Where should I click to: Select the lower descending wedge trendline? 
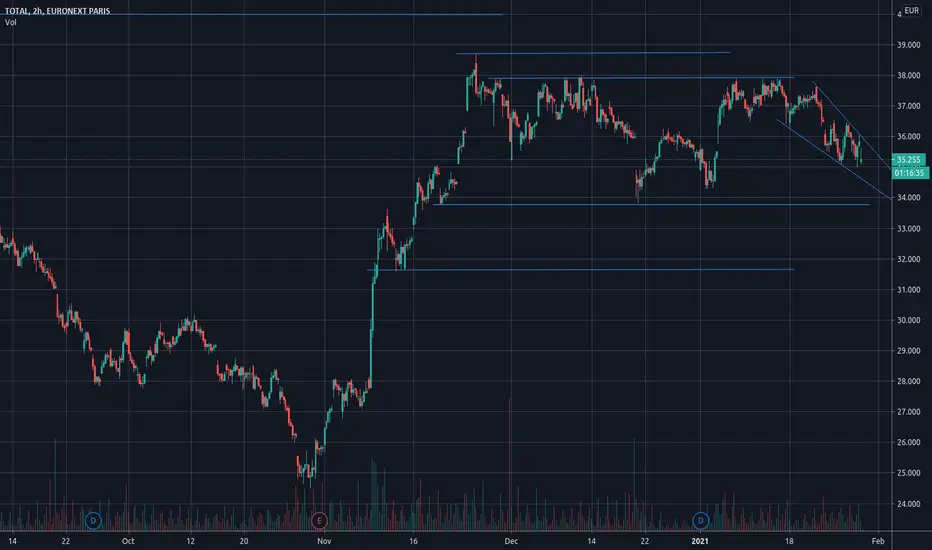tap(834, 159)
